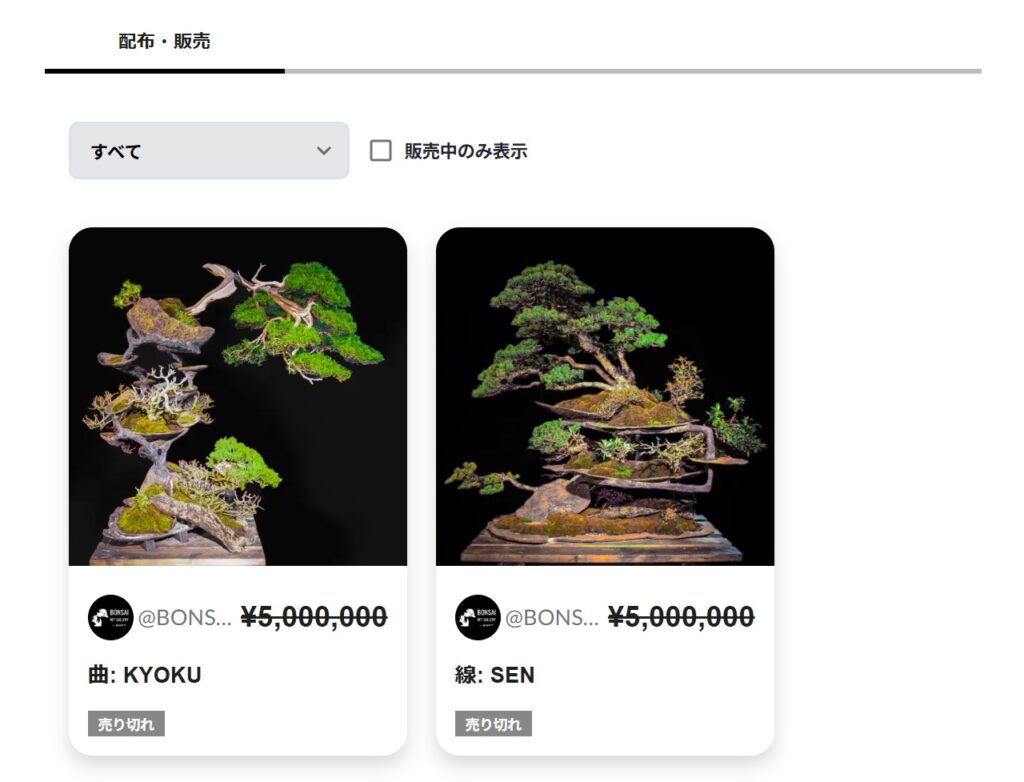Open the 配布・販売 tab
This screenshot has height=782, width=1024.
tap(164, 41)
